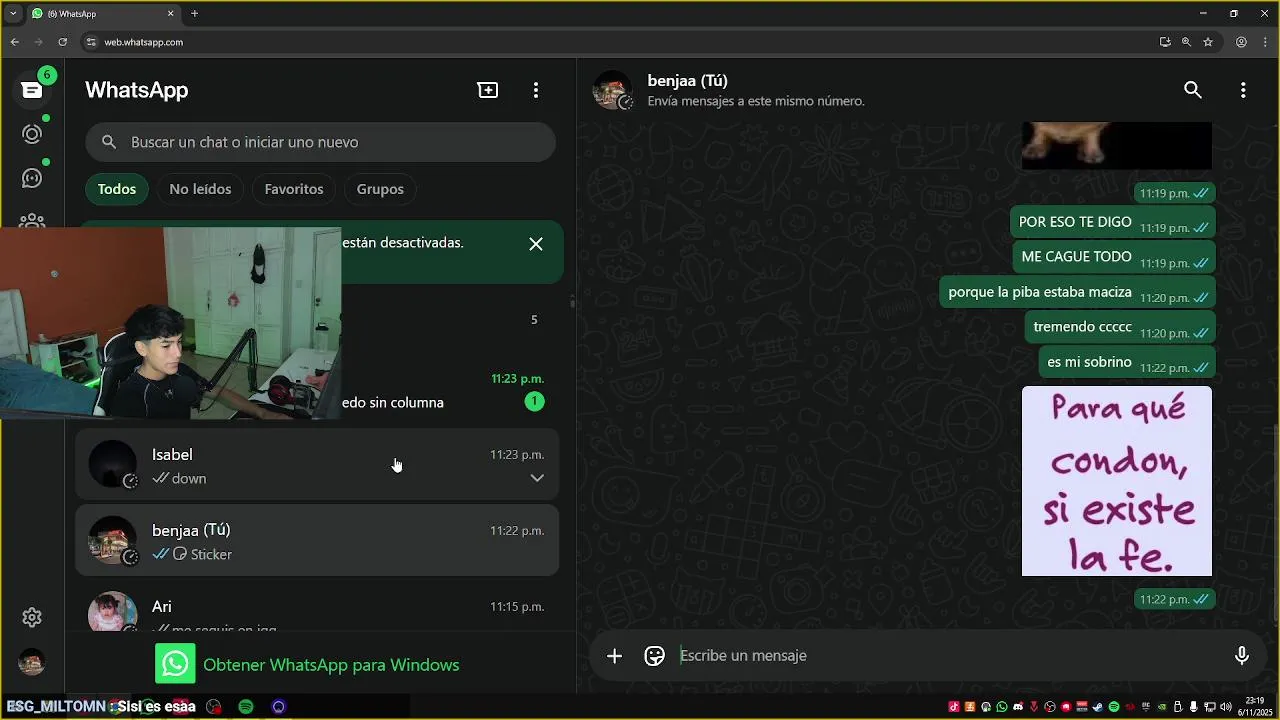
Task: Open contact info via benjaa (Tú) header name
Action: point(687,81)
